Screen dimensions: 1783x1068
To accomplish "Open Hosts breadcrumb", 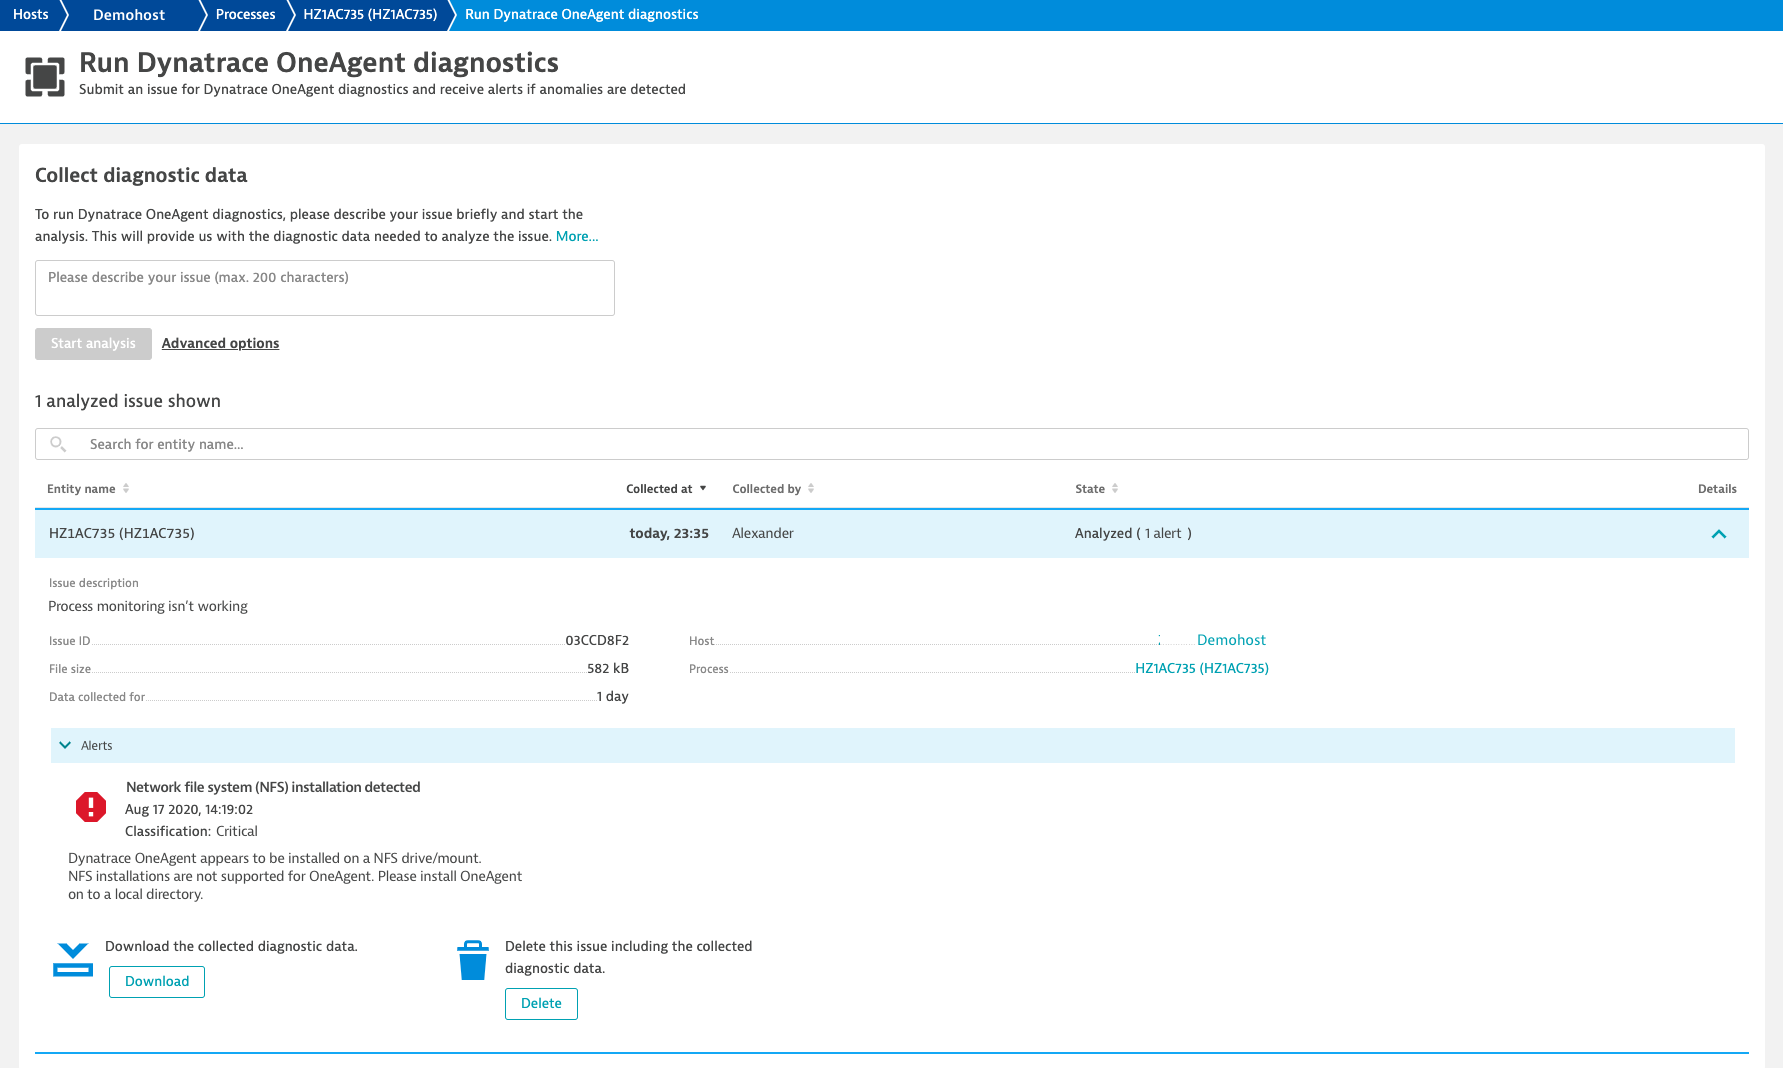I will tap(31, 15).
